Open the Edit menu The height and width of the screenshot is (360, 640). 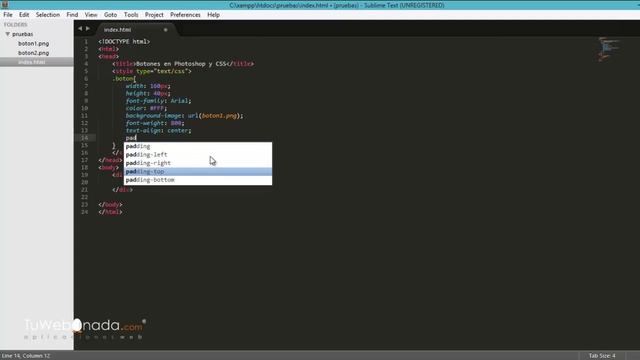tap(24, 15)
